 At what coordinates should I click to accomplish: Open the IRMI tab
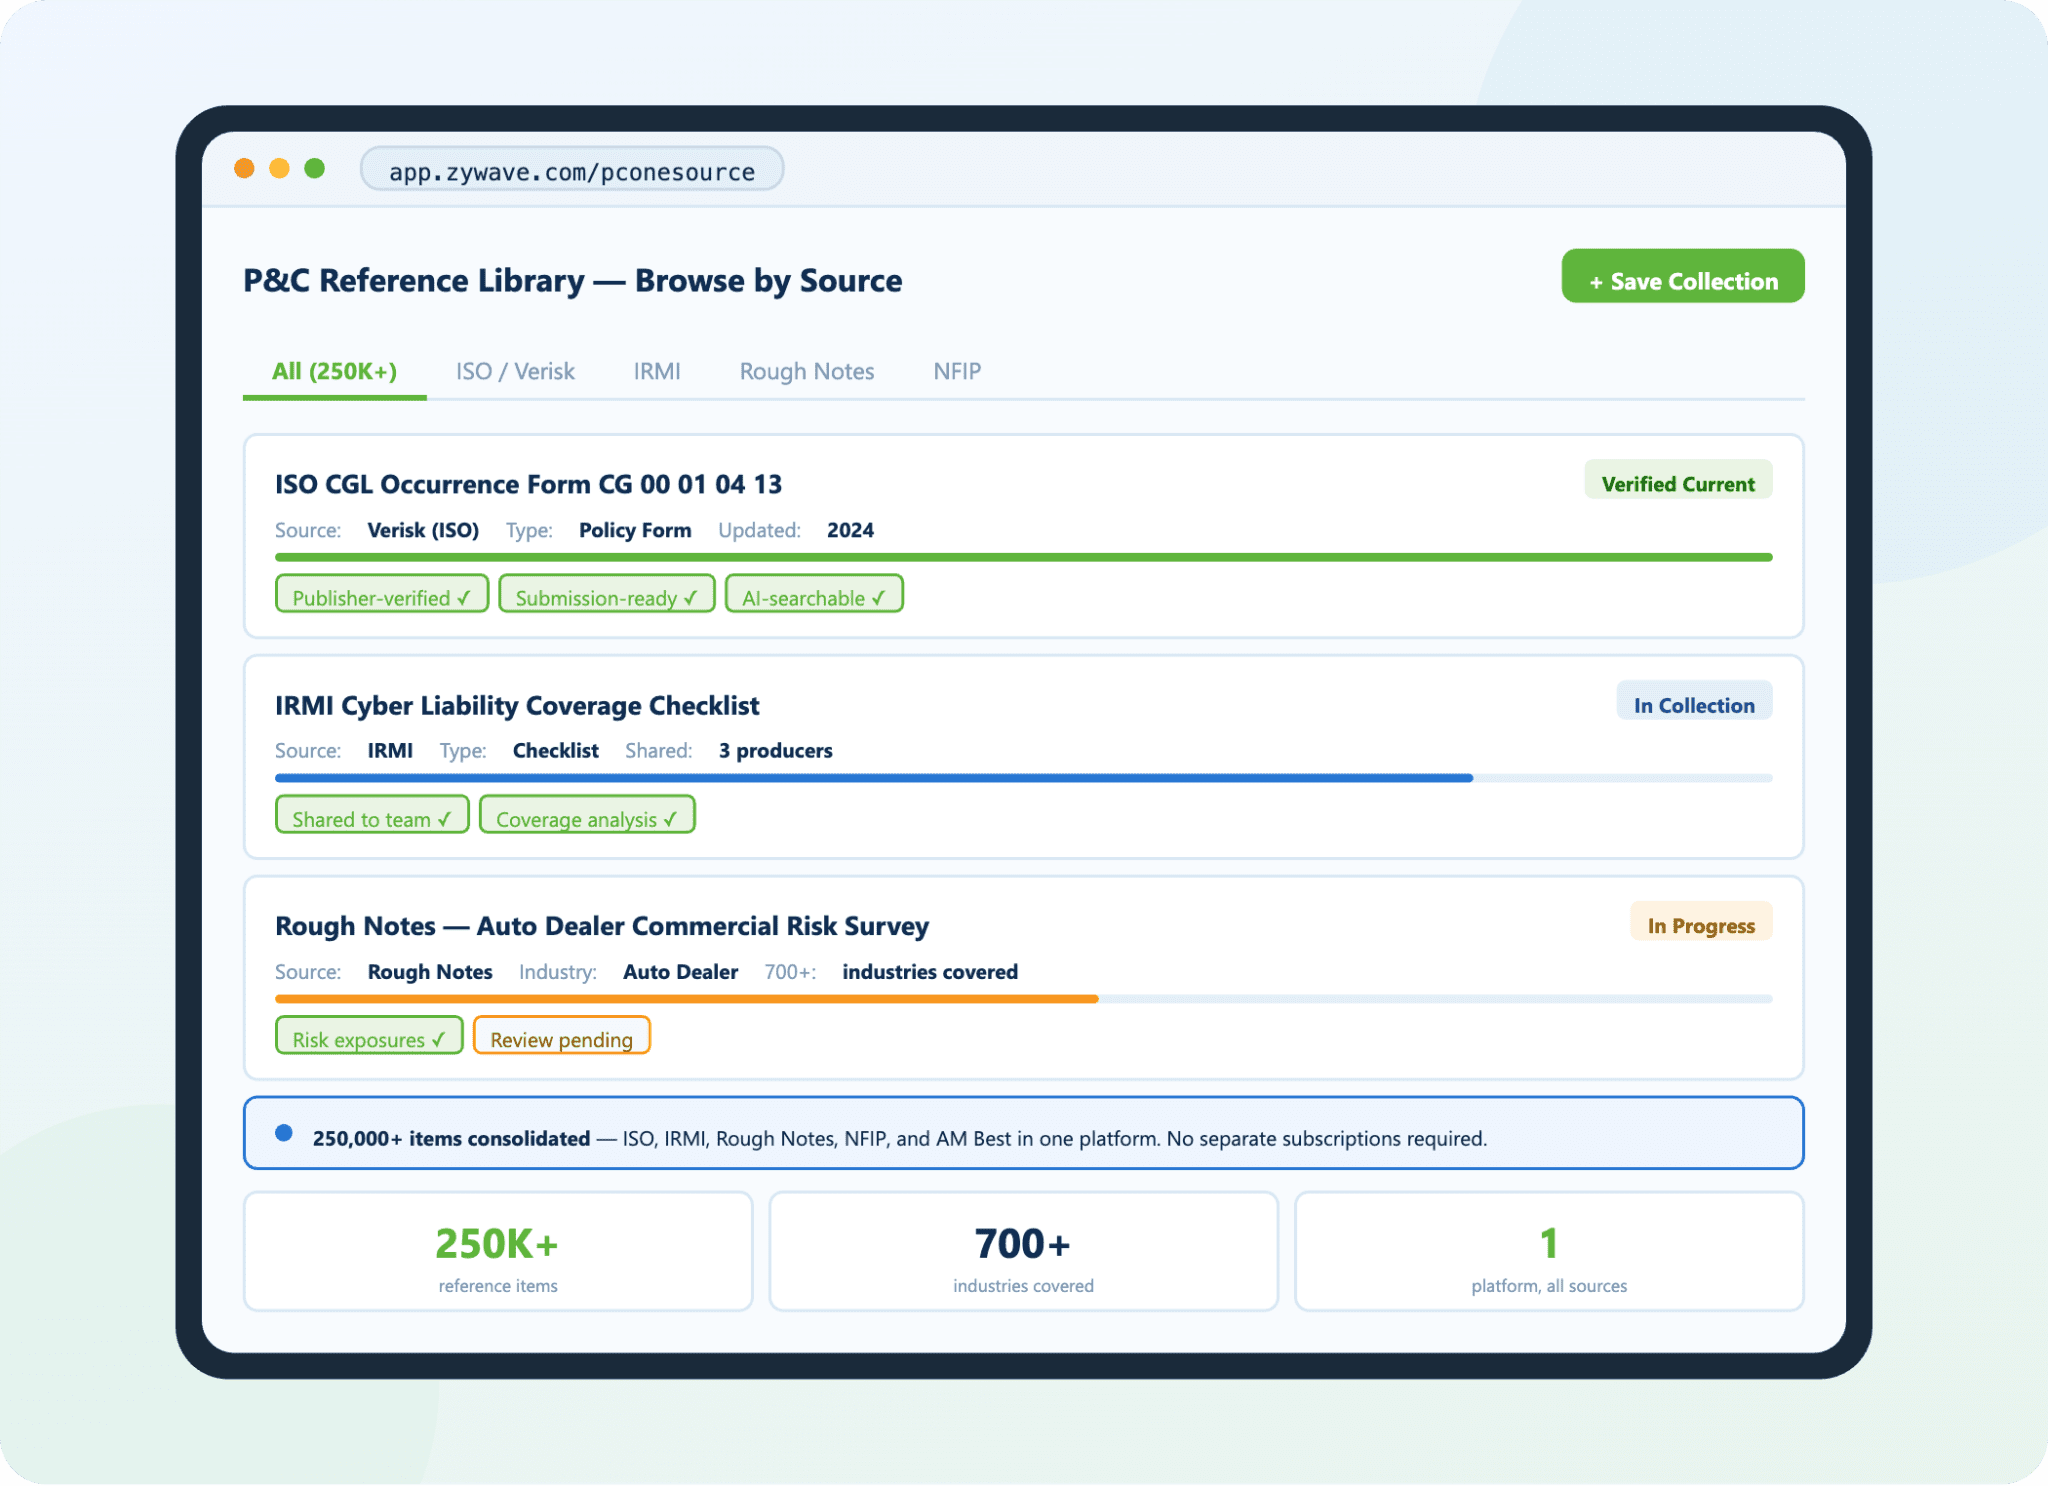(x=656, y=372)
